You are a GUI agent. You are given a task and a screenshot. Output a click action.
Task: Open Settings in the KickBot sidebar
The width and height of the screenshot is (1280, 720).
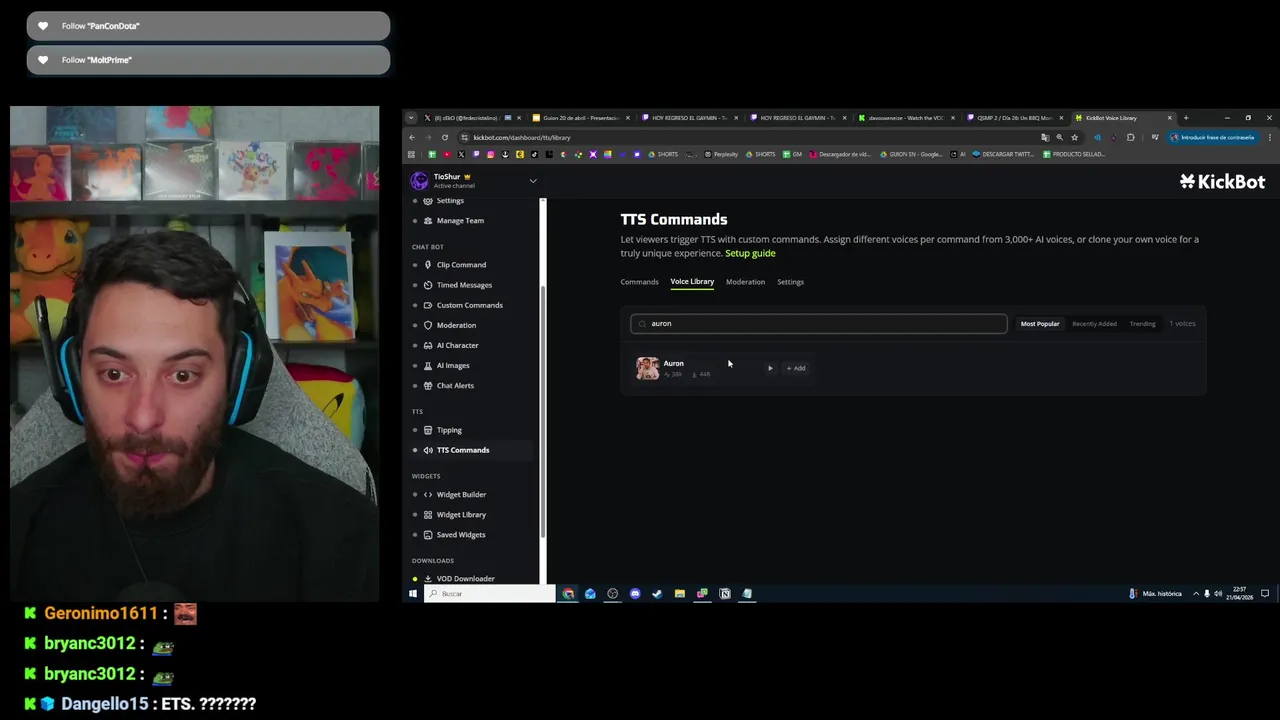pos(449,201)
